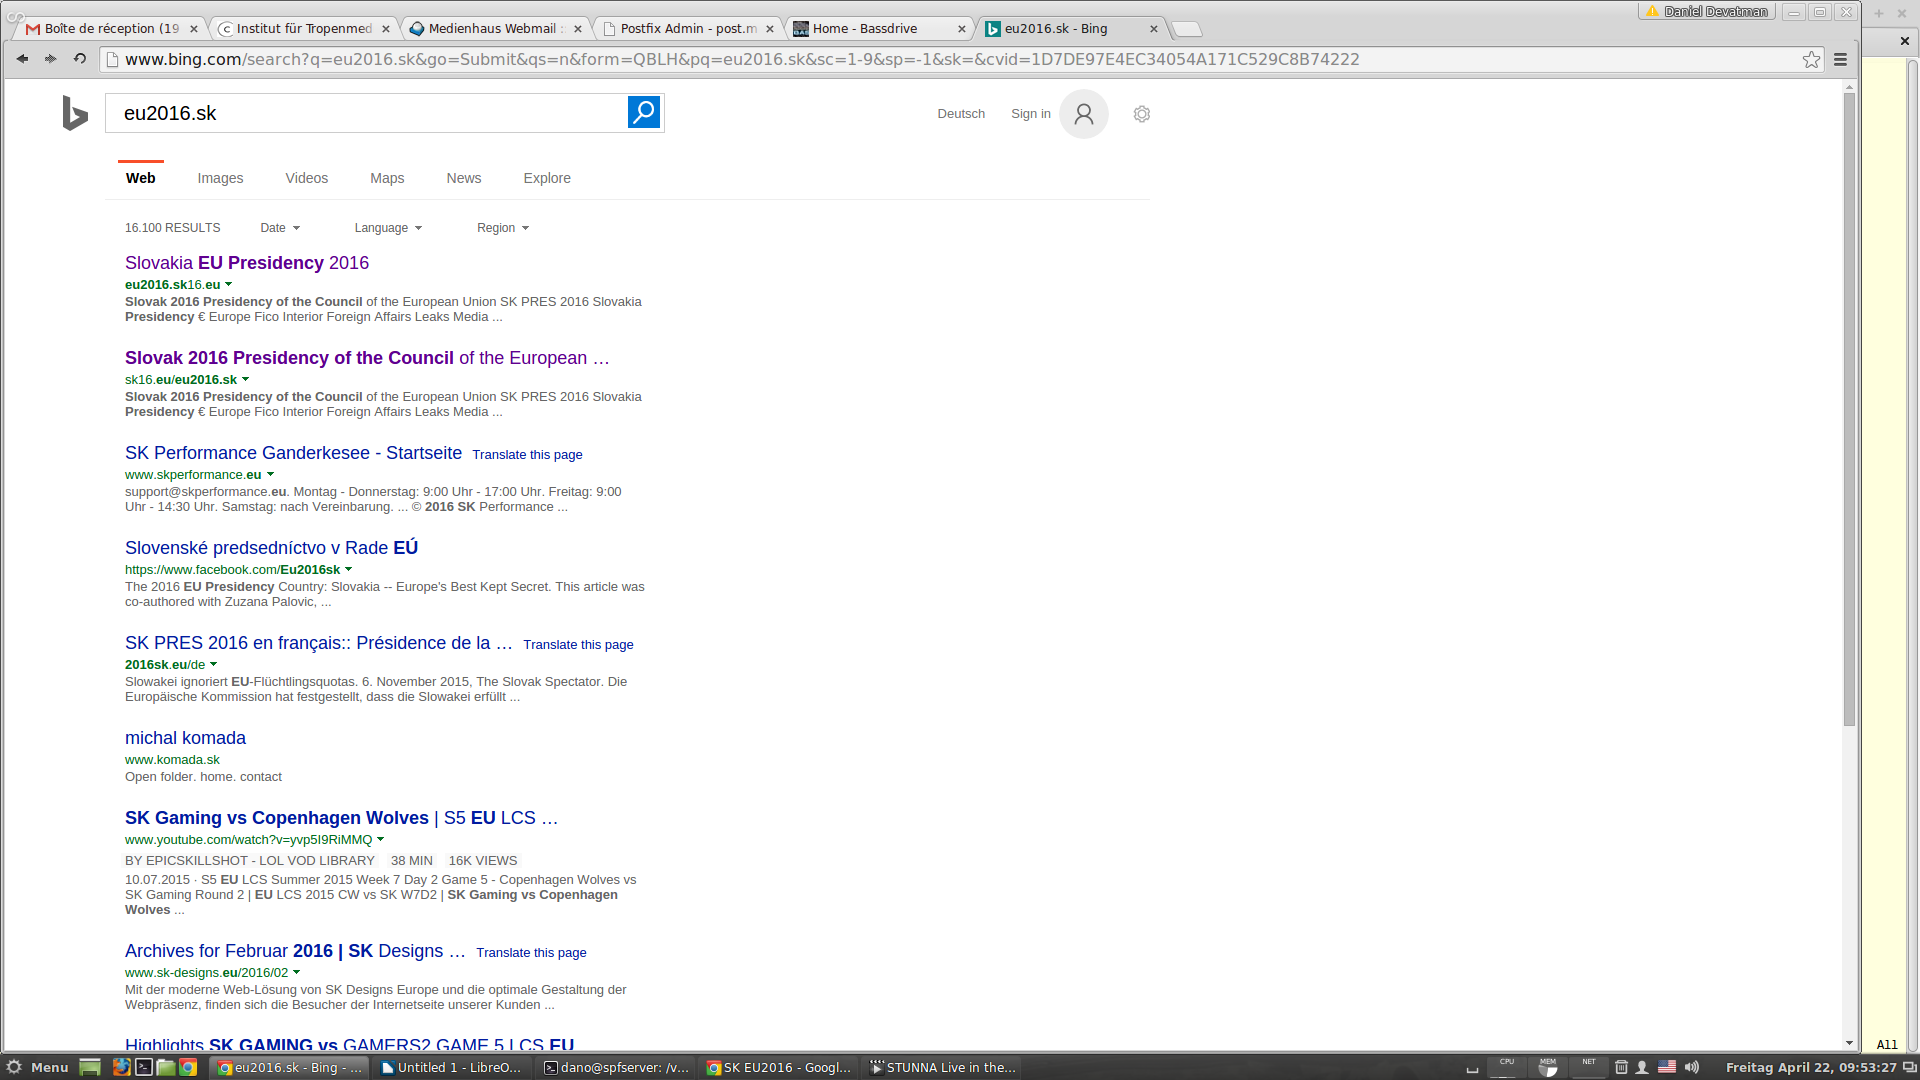Launch Chrome from the taskbar launcher
This screenshot has width=1920, height=1080.
188,1067
